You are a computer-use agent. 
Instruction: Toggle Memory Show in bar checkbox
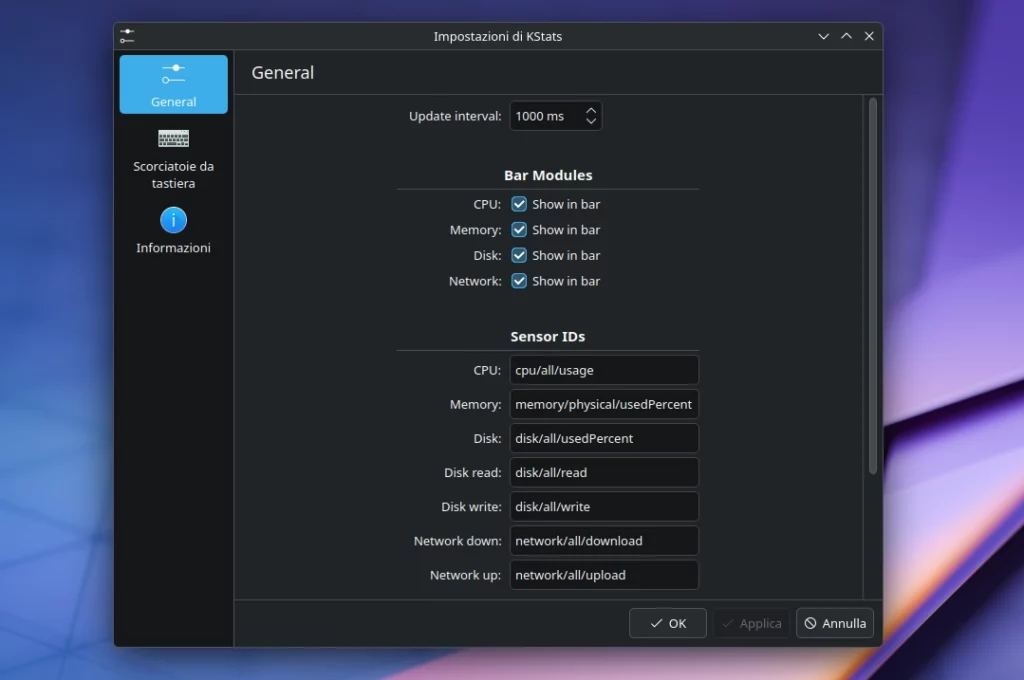(519, 230)
